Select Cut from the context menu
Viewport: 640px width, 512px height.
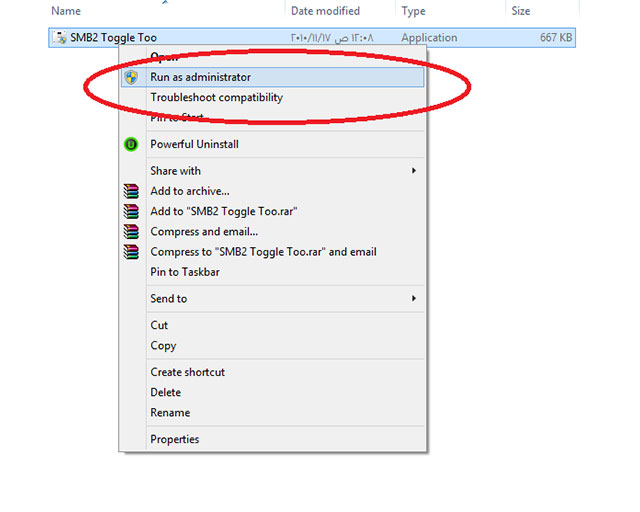(273, 325)
